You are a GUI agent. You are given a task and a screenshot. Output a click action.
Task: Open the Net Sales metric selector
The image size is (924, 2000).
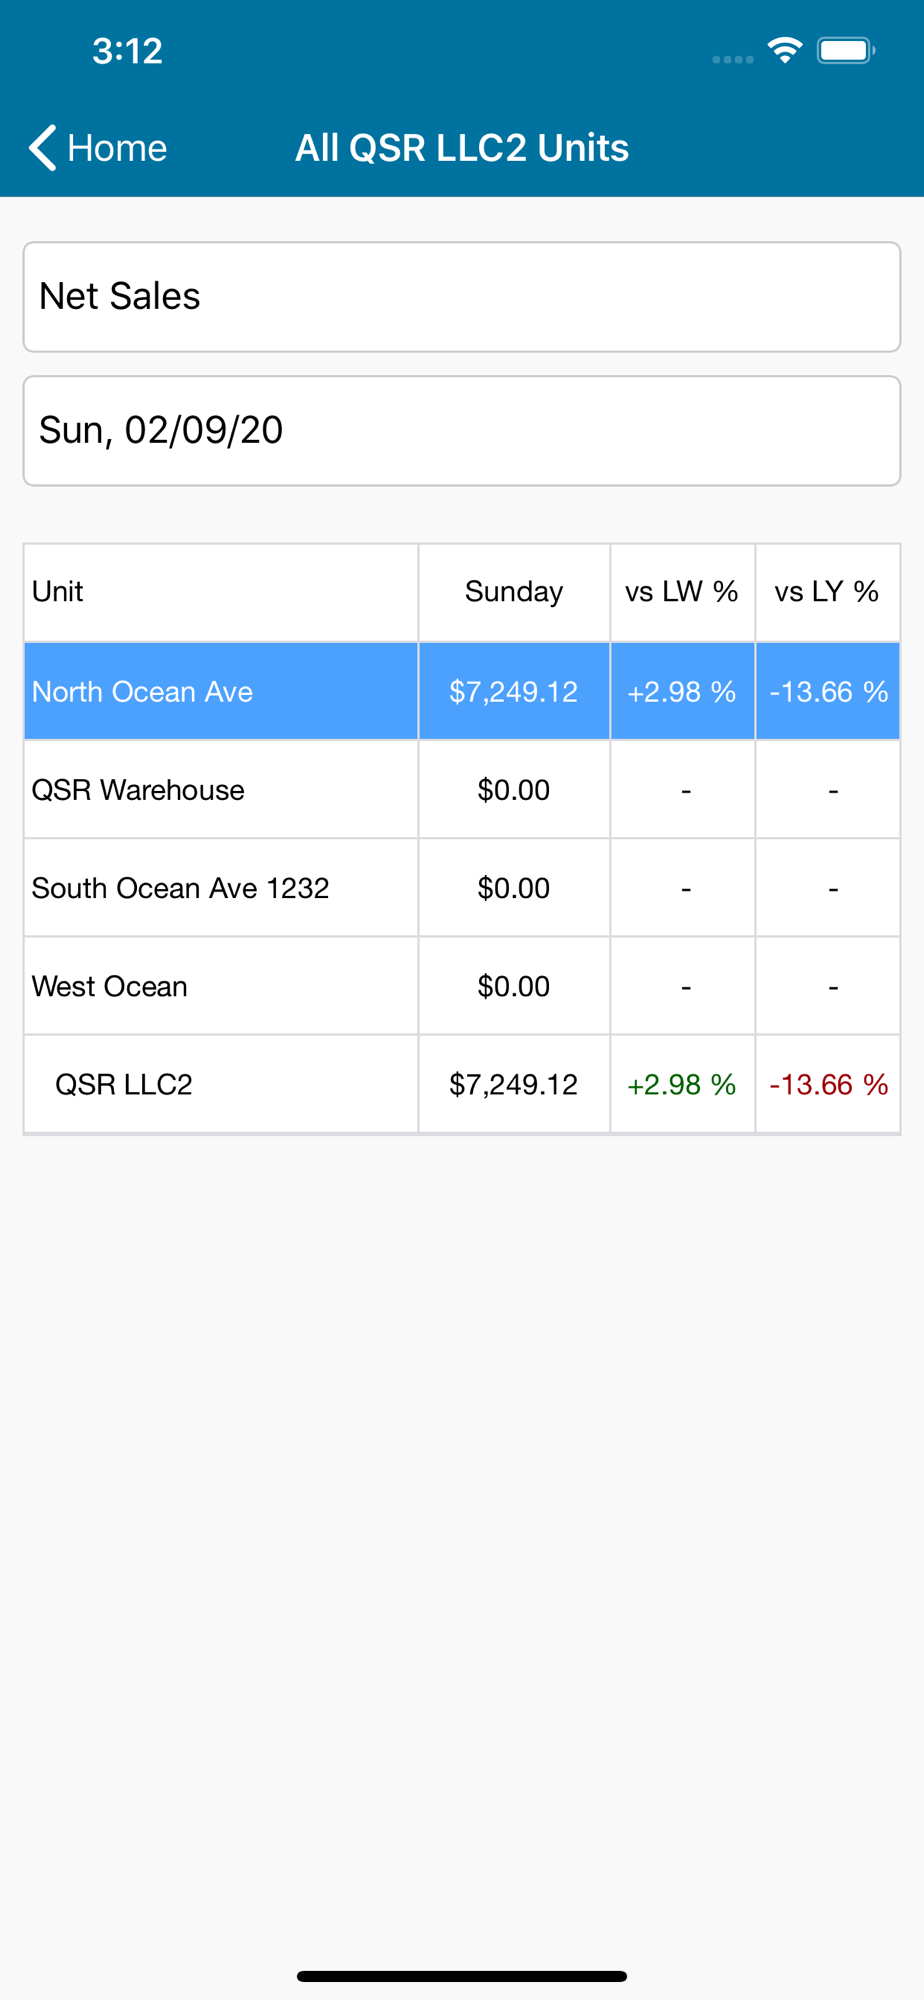[x=462, y=297]
